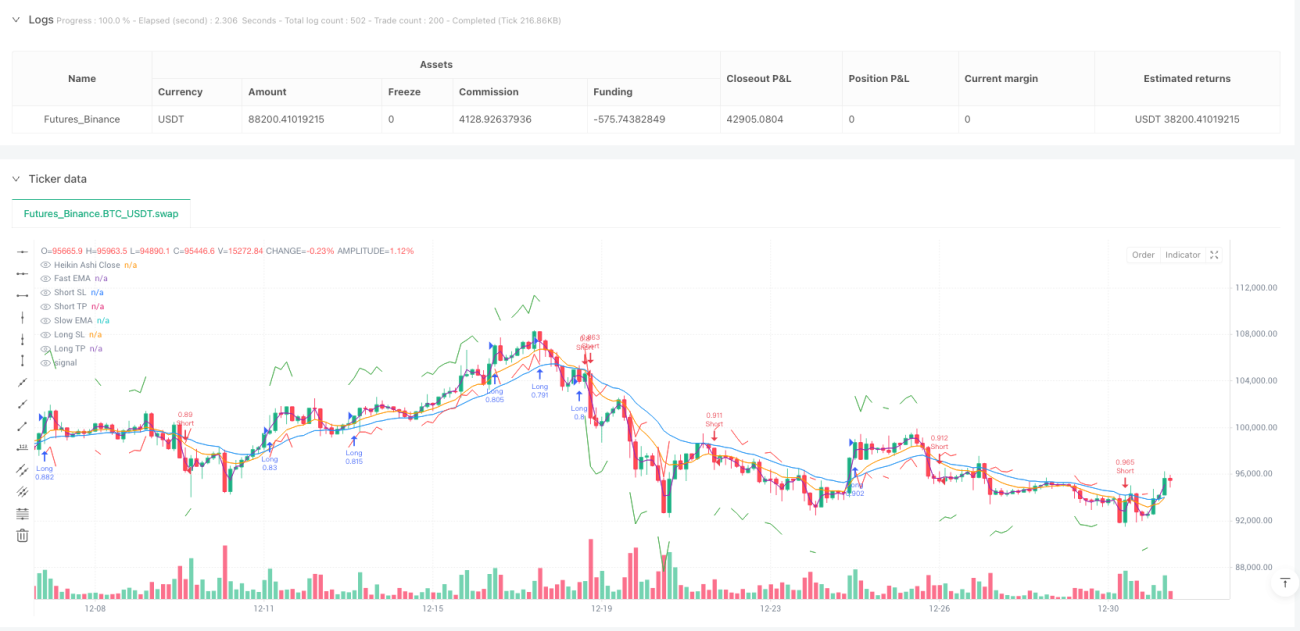
Task: Click the scroll-to-top arrow button
Action: tap(1285, 582)
